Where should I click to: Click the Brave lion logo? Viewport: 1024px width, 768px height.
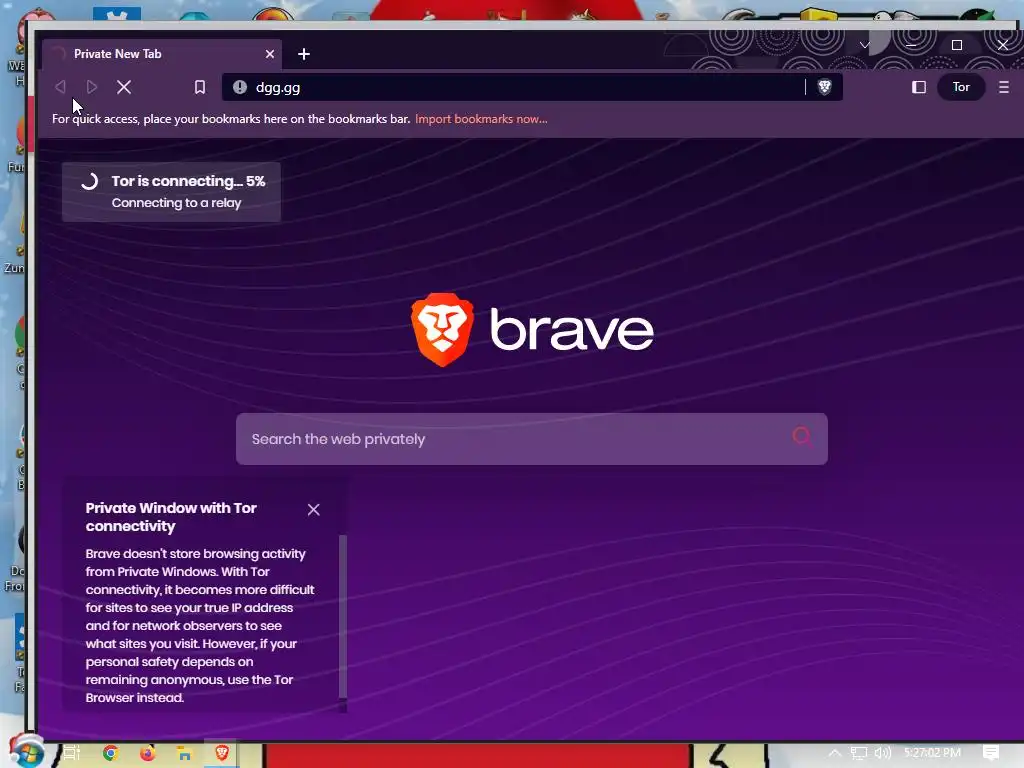point(443,329)
